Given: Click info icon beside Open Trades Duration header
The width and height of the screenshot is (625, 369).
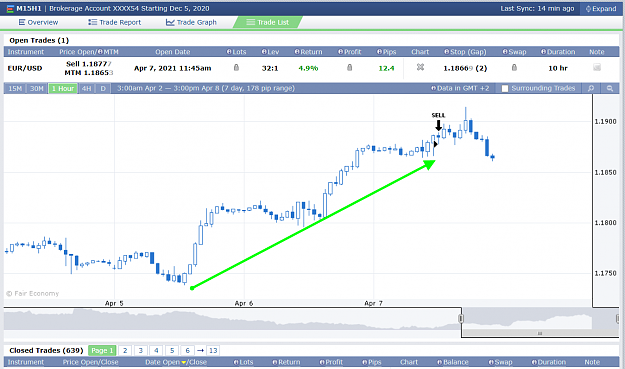Looking at the screenshot, I should coord(543,52).
